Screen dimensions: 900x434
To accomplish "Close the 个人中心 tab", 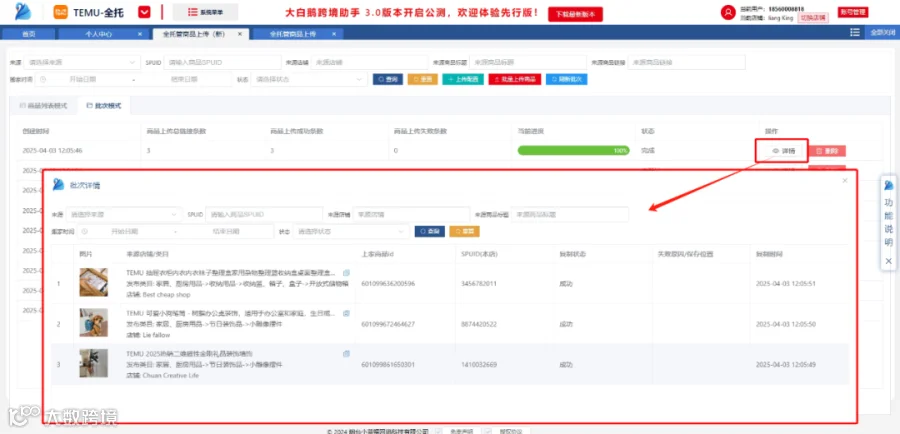I will pyautogui.click(x=139, y=34).
